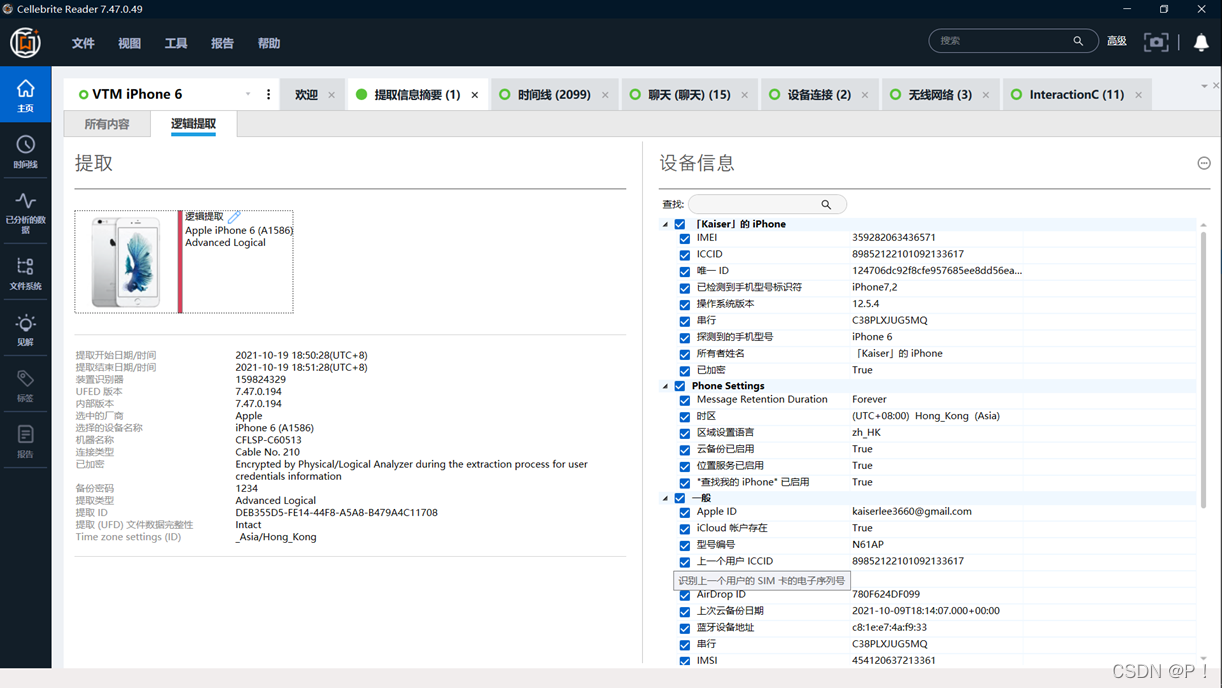Open the Home (主页) sidebar icon
Viewport: 1222px width, 688px height.
25,94
